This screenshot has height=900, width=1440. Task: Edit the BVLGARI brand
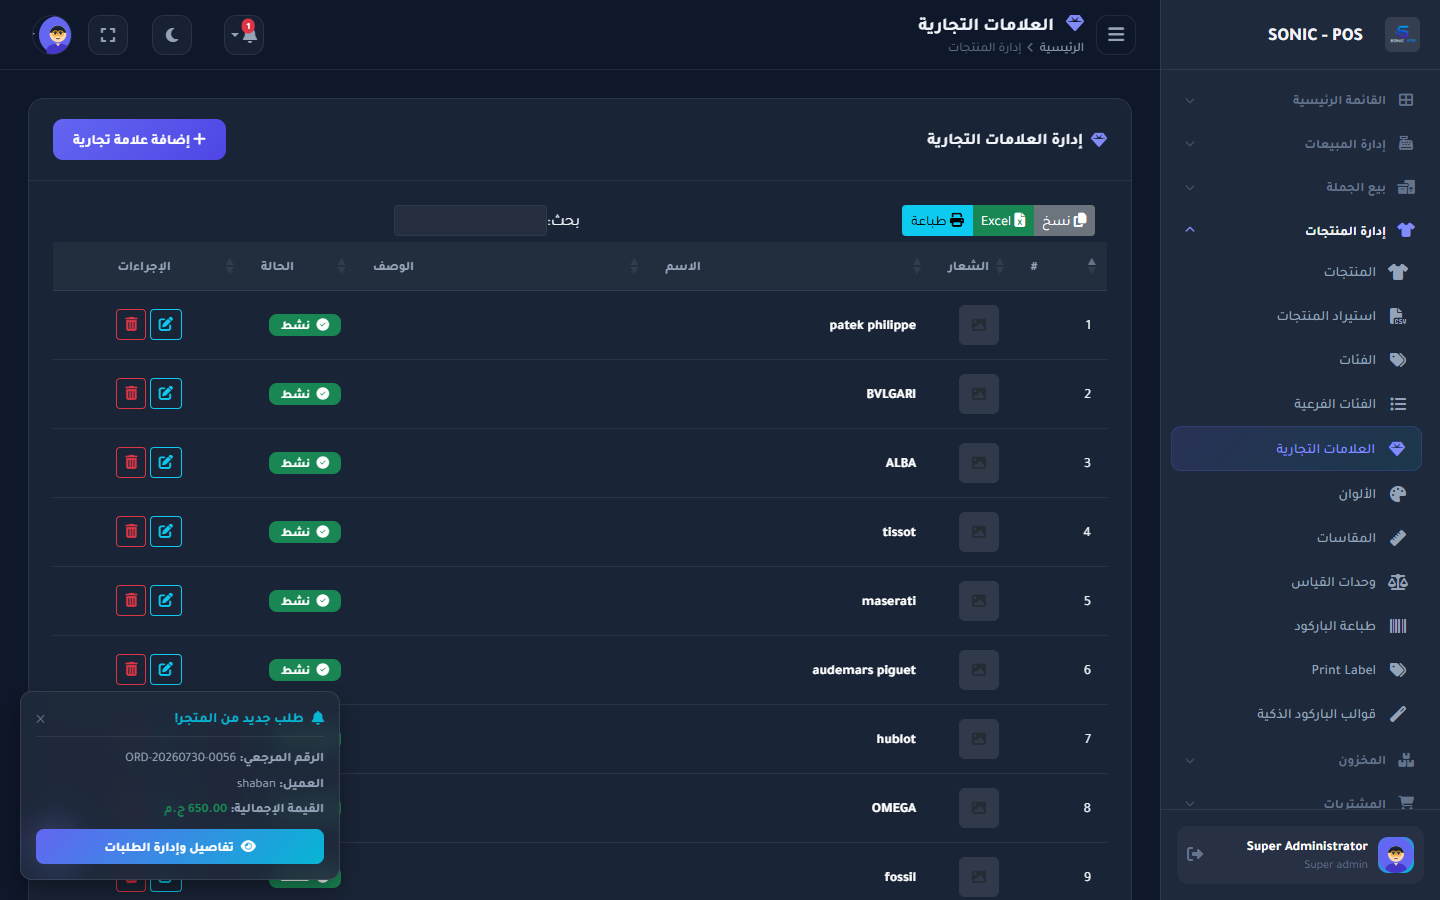[166, 394]
